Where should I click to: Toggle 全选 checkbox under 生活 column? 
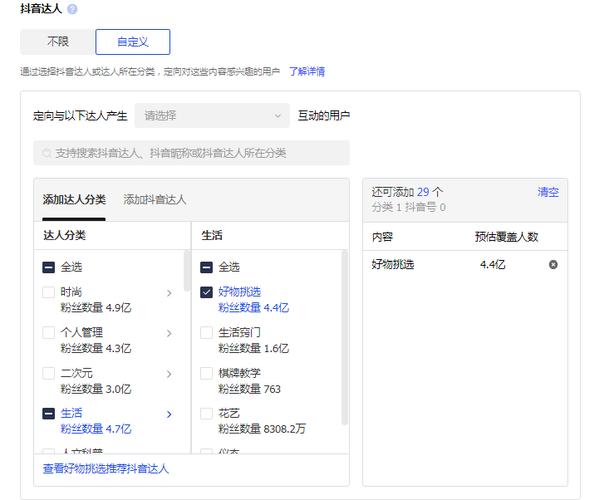click(x=206, y=267)
